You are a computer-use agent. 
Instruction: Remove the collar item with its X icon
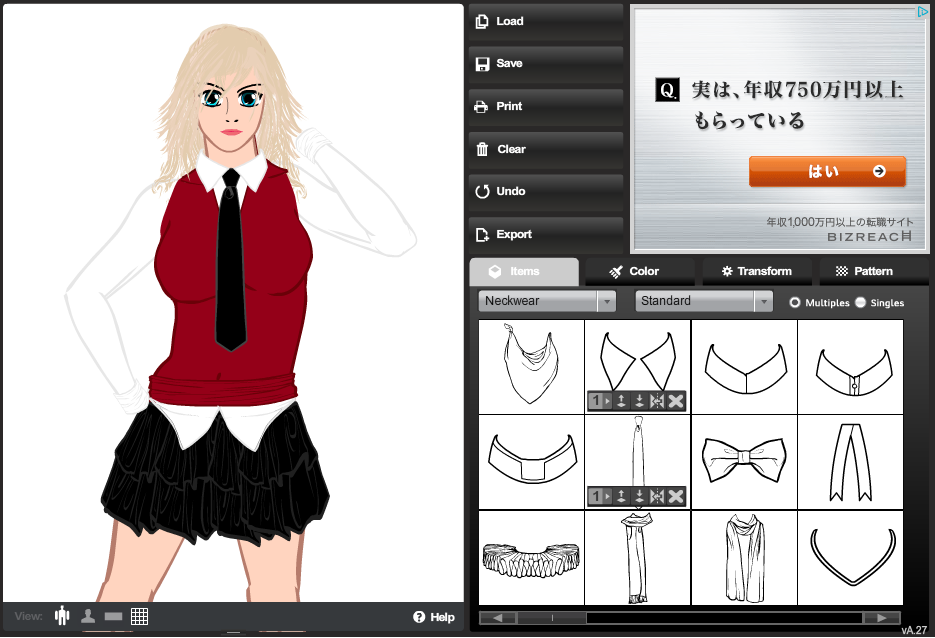676,401
